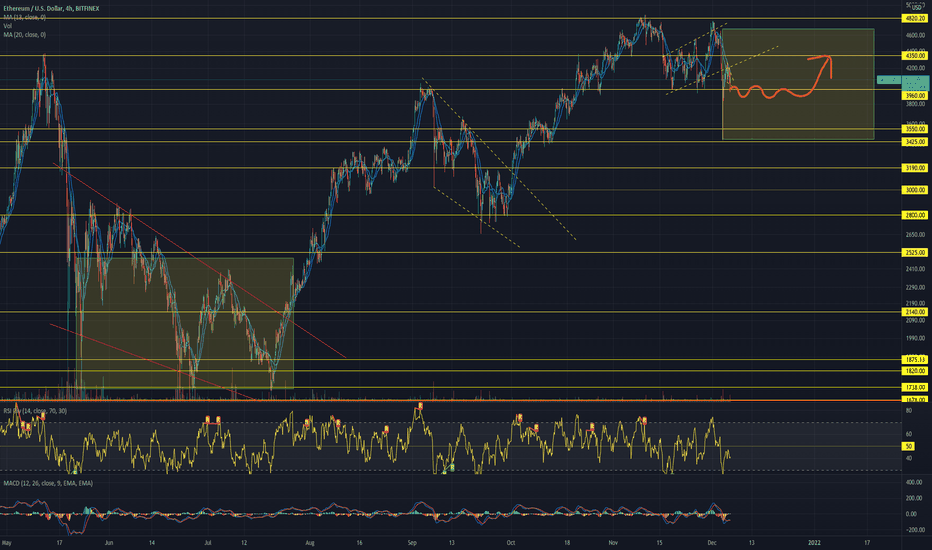Click the Jun label on time axis
The width and height of the screenshot is (932, 550).
point(109,542)
